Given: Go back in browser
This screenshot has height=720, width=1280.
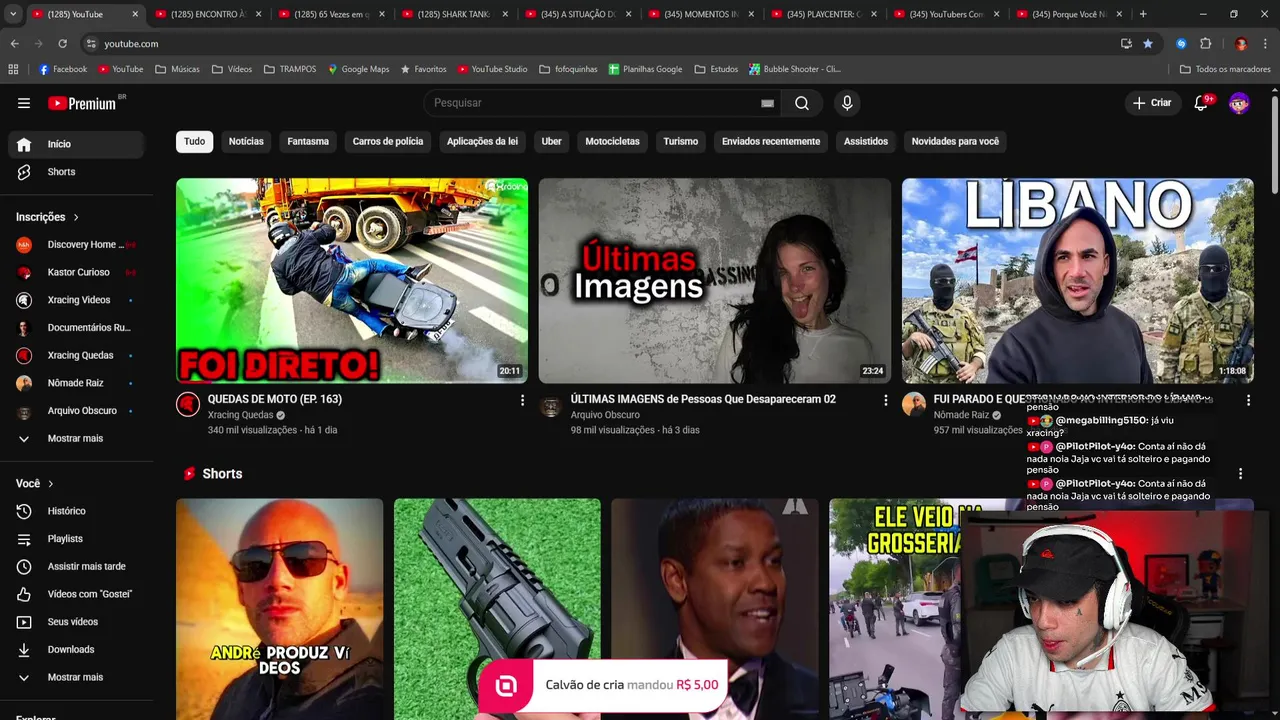Looking at the screenshot, I should pyautogui.click(x=14, y=44).
